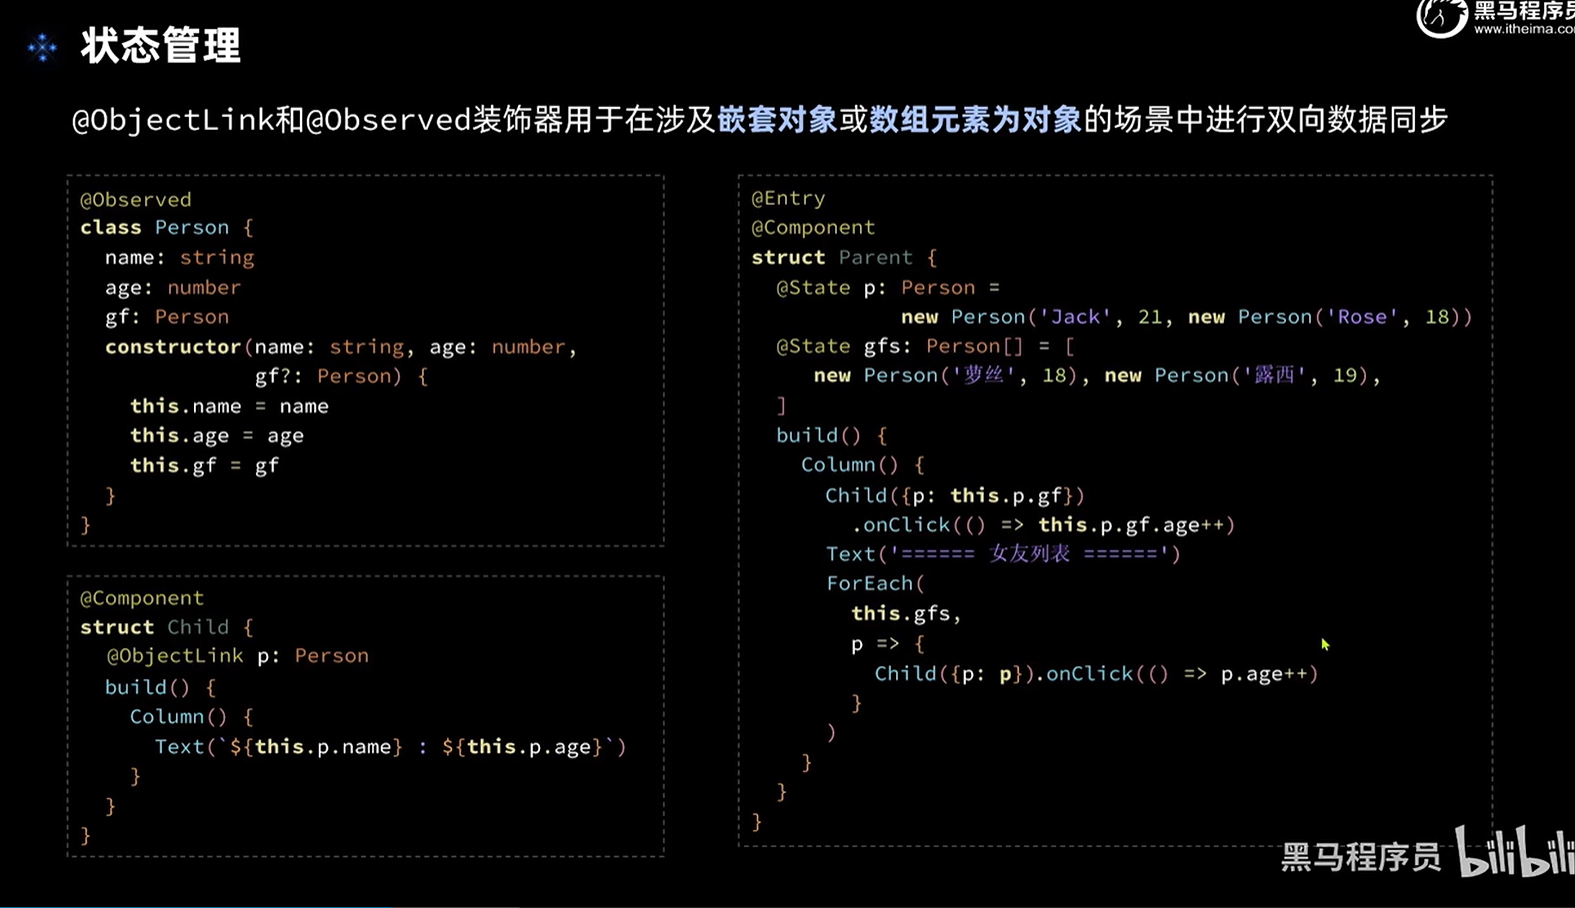Image resolution: width=1575 pixels, height=908 pixels.
Task: Click the 女友列表 Text string
Action: 1029,554
